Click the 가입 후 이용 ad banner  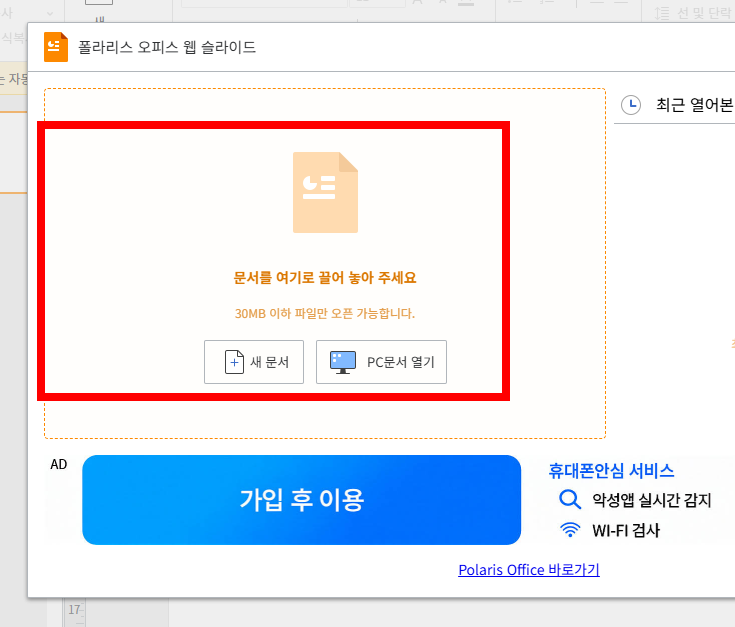click(301, 500)
